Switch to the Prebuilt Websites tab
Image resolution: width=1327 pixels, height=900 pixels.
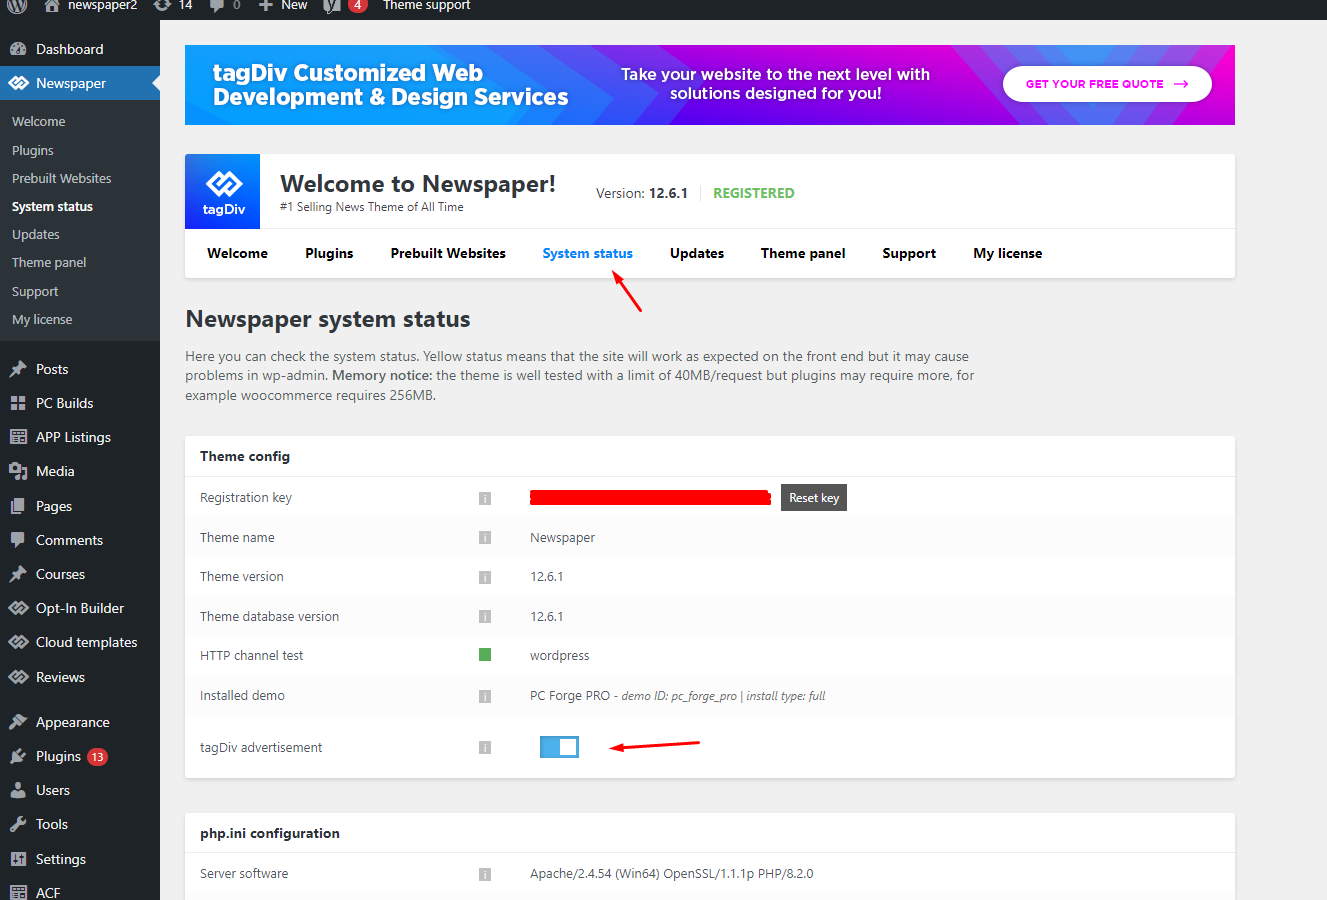click(x=448, y=253)
